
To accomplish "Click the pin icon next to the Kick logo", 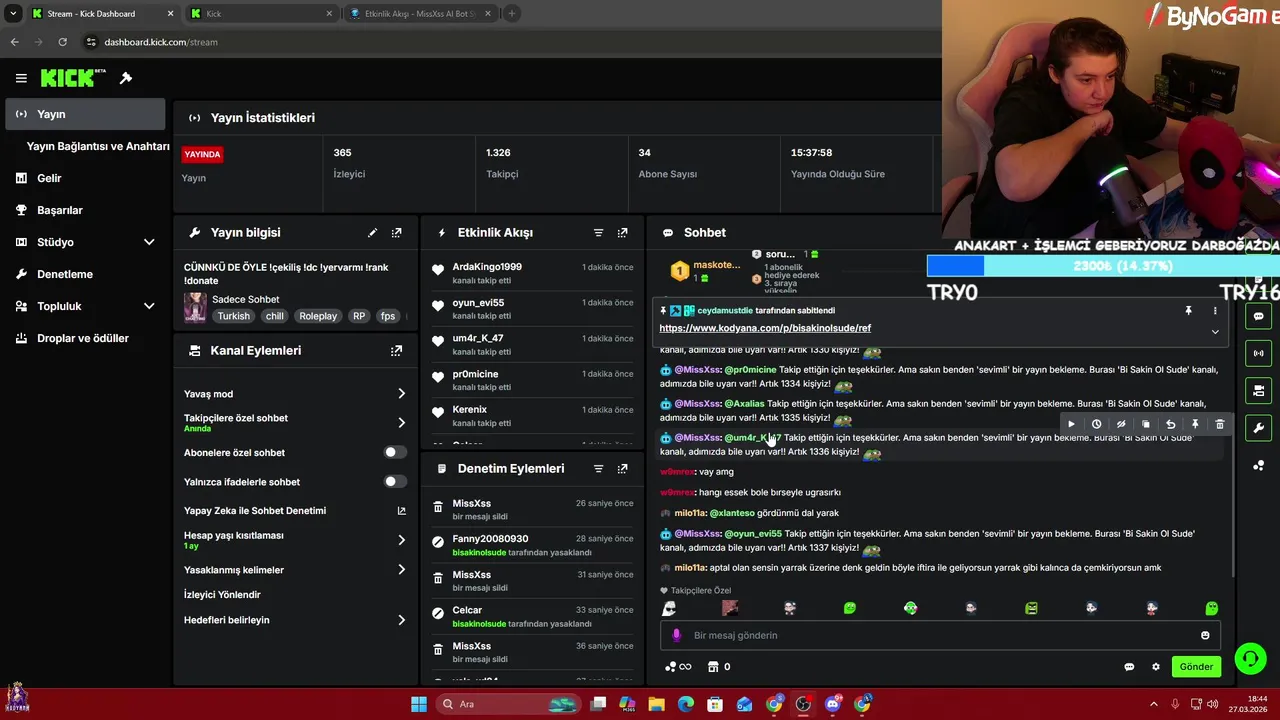I will [126, 78].
